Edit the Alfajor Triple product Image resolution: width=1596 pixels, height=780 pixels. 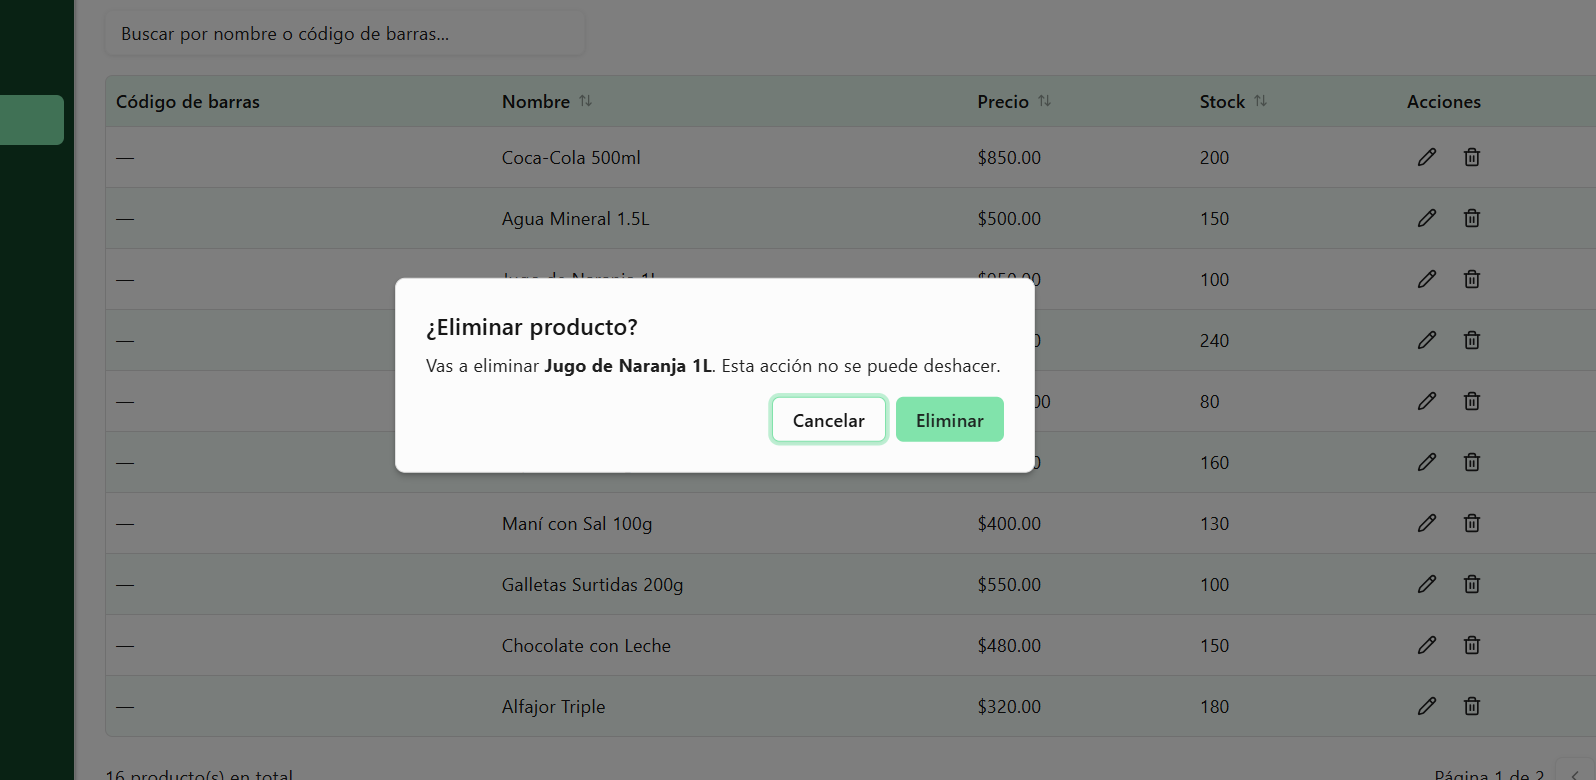tap(1427, 706)
